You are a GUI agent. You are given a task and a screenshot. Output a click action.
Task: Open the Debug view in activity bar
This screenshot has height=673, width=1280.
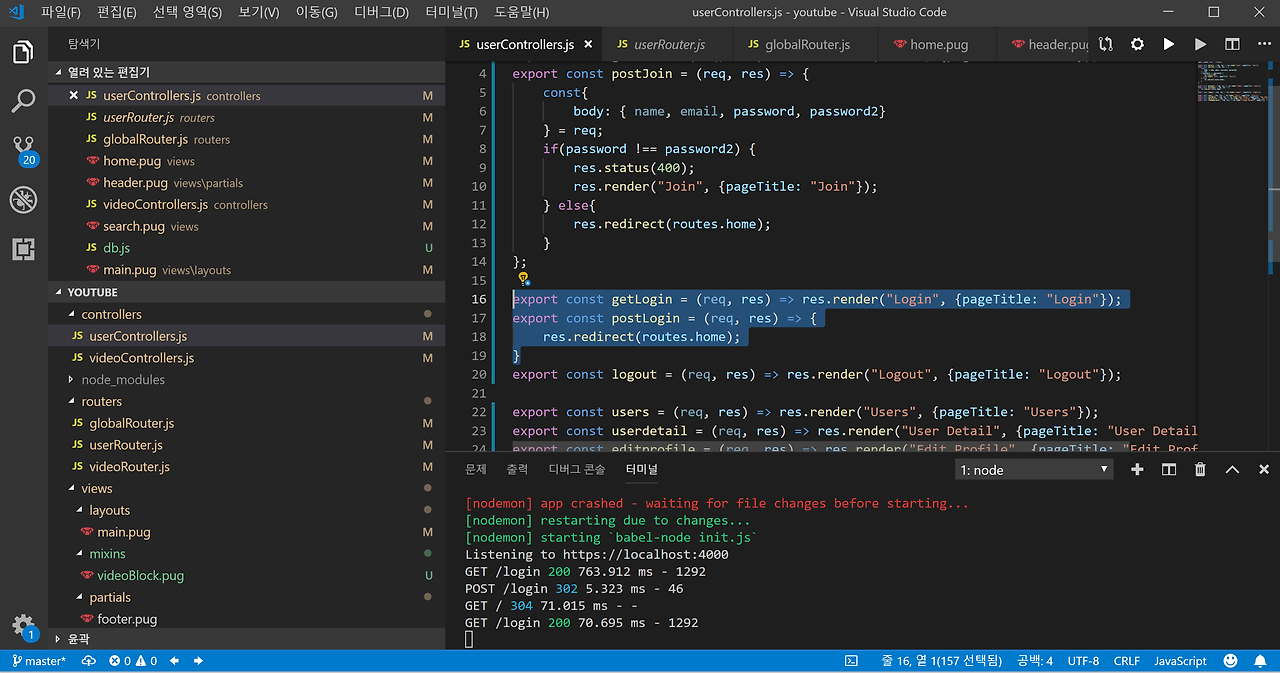pos(23,200)
